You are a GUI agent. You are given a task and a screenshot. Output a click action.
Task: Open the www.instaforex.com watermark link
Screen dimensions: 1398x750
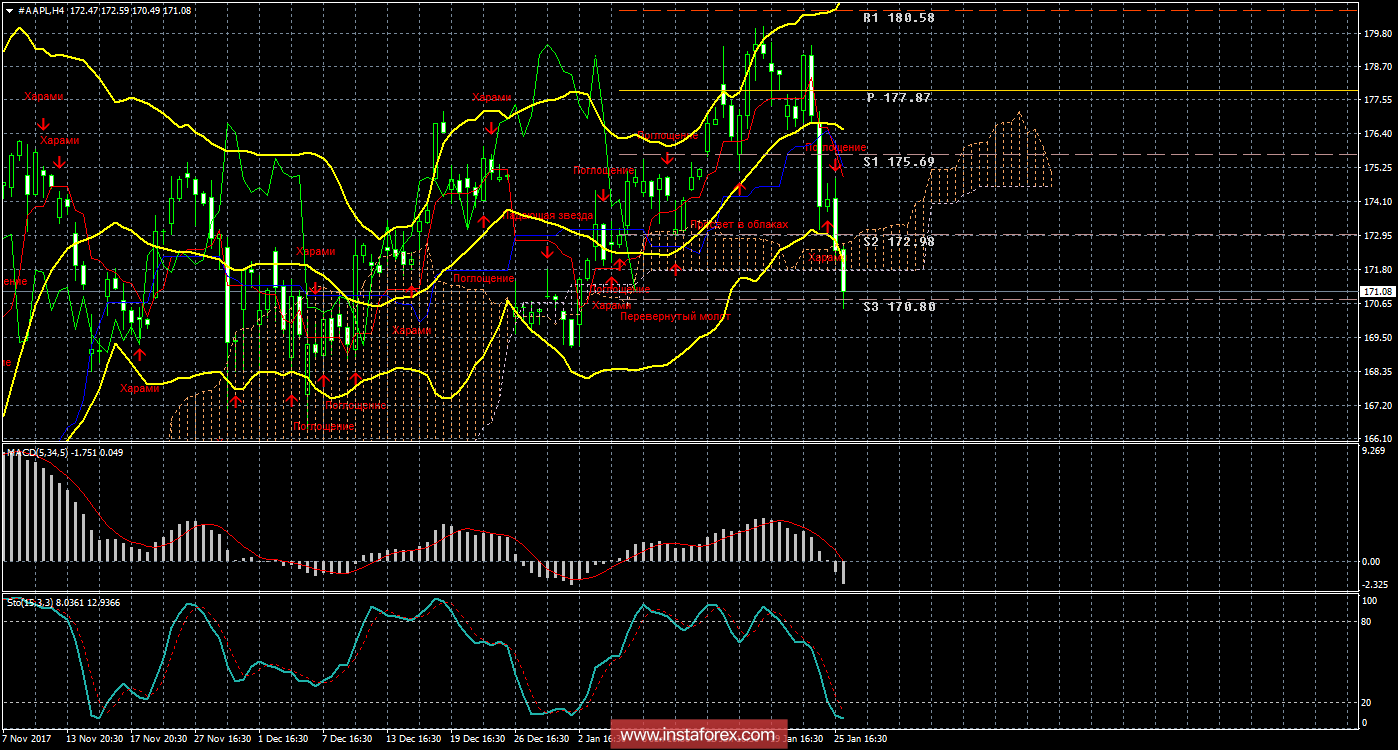pyautogui.click(x=698, y=736)
